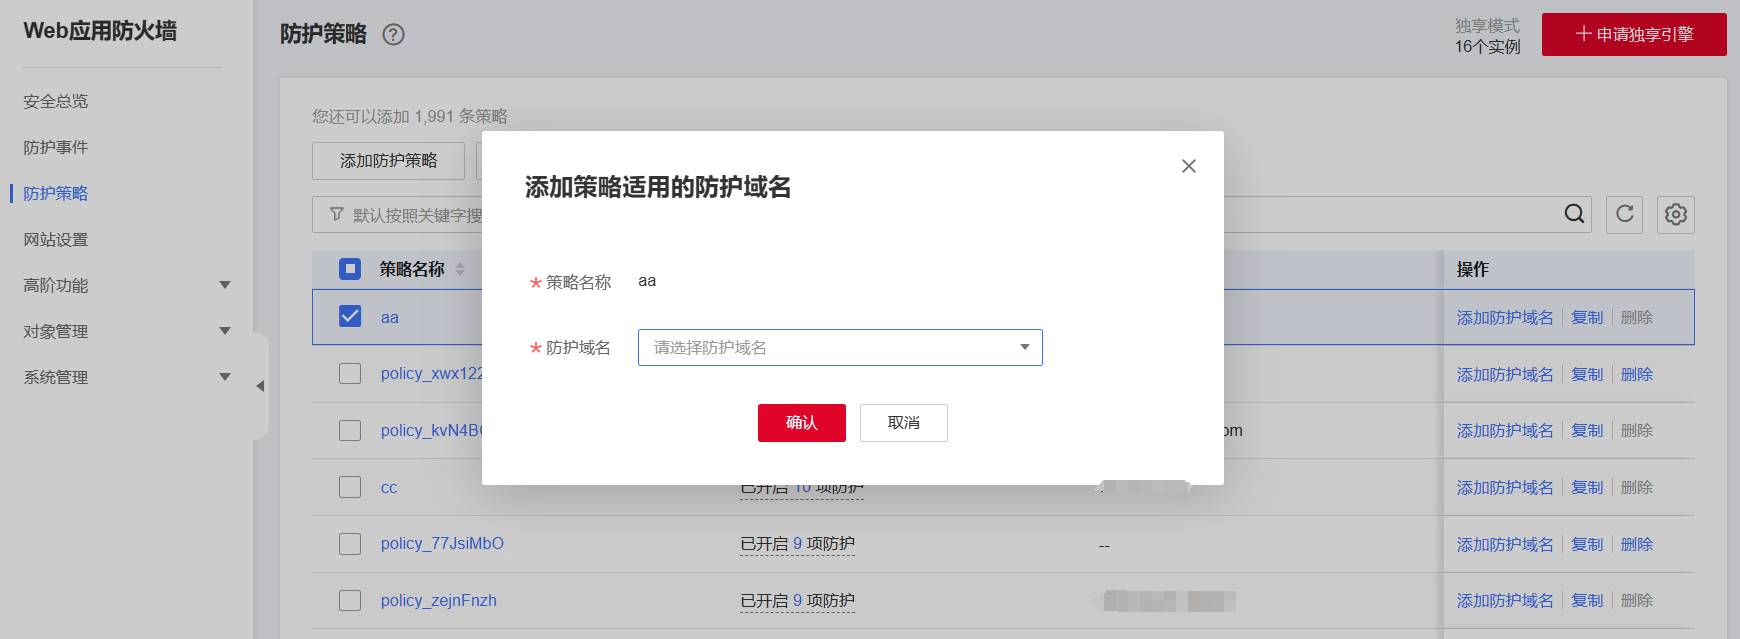Screen dimensions: 1740x639
Task: Check the policy_kvN4B row checkbox
Action: coord(350,430)
